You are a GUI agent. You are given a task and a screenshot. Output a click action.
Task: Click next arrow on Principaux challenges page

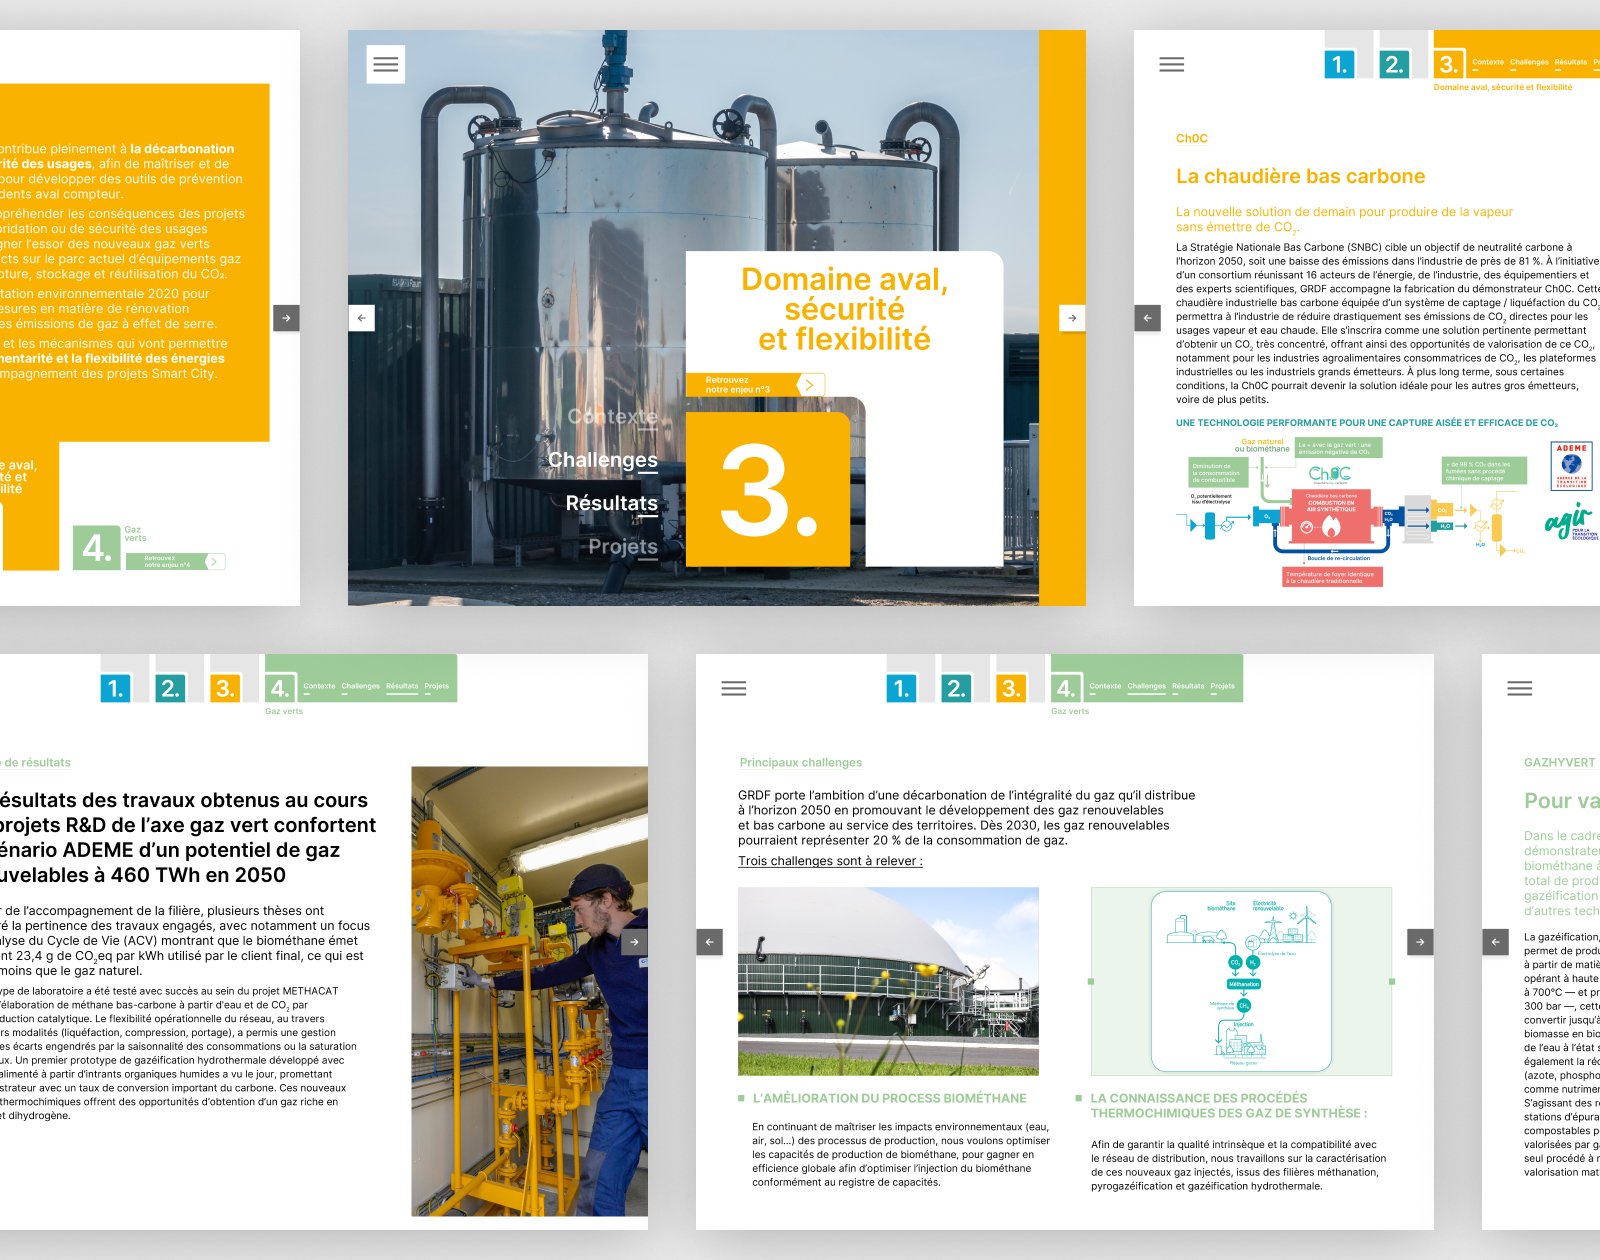pyautogui.click(x=1420, y=941)
